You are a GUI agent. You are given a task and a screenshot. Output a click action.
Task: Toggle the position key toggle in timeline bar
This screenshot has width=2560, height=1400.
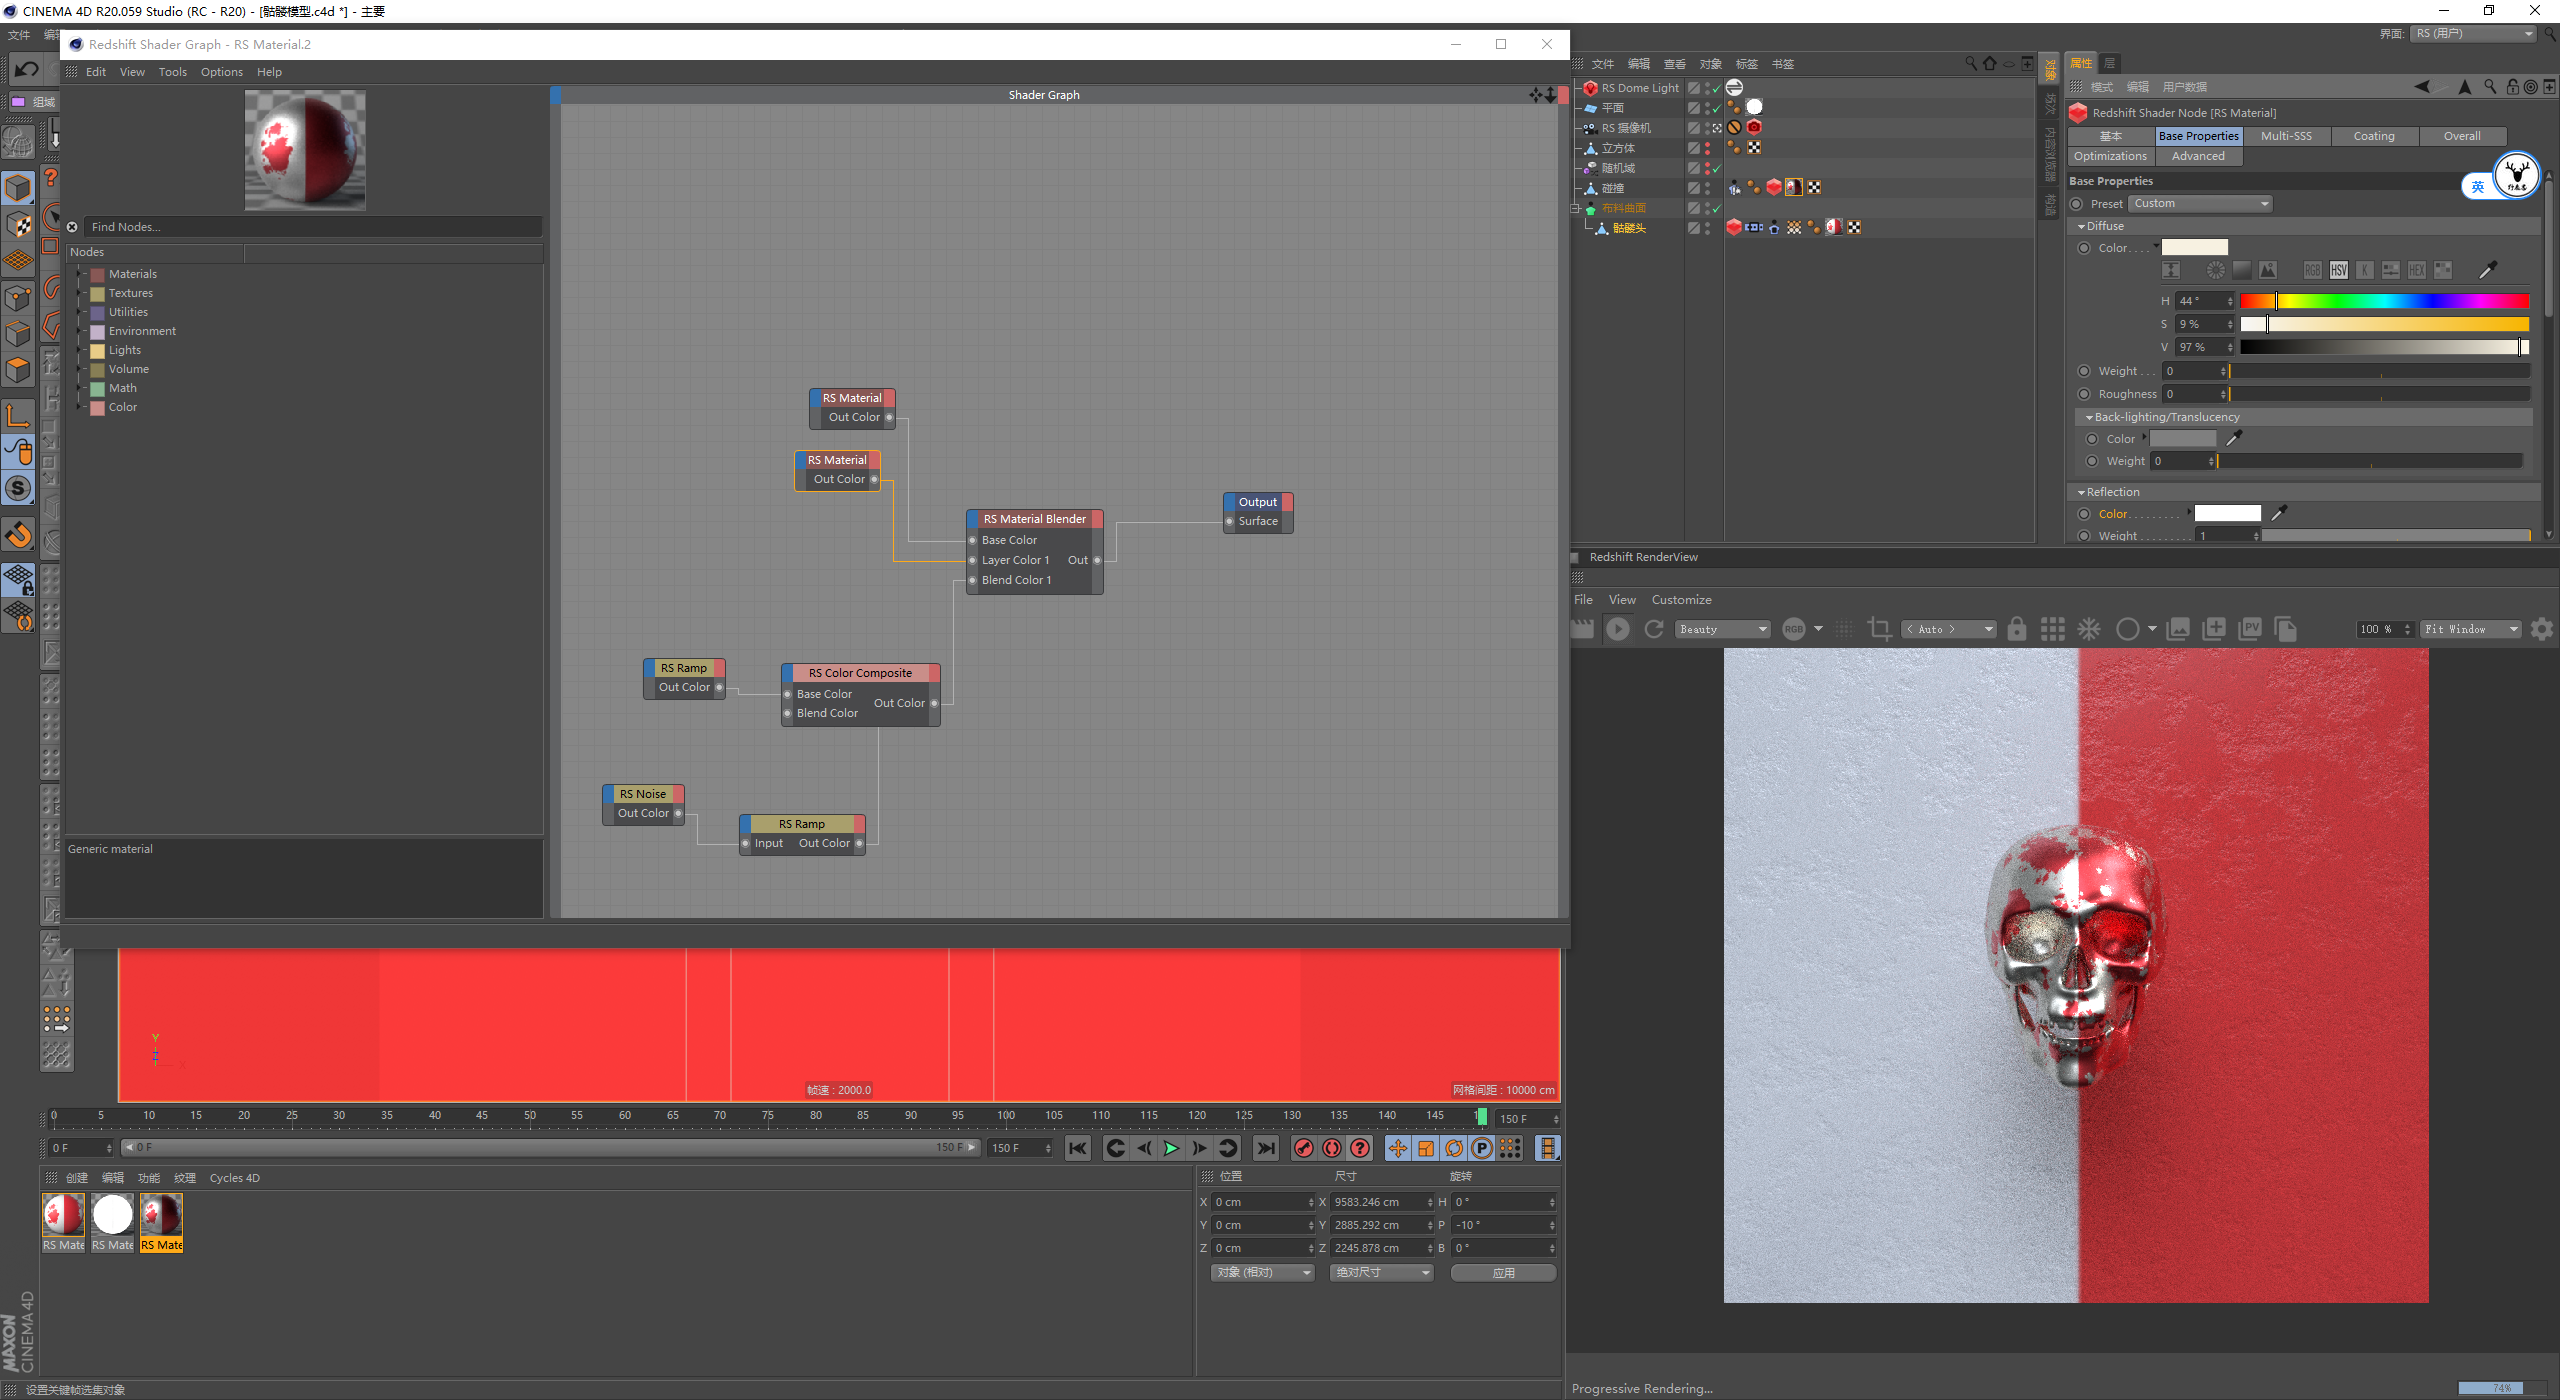click(x=1398, y=1148)
